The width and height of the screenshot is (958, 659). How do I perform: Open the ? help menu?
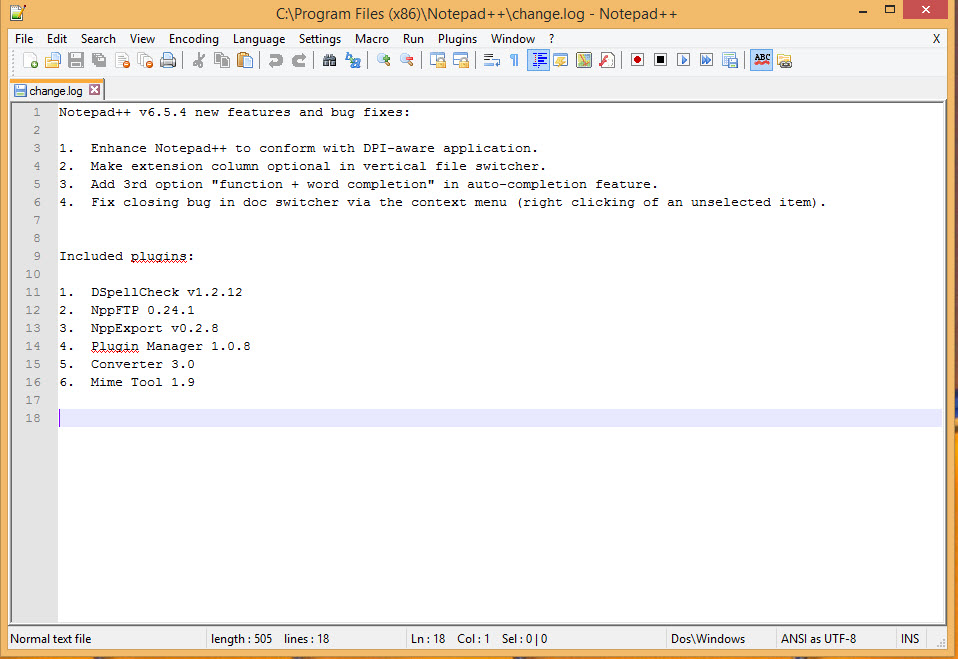tap(551, 39)
